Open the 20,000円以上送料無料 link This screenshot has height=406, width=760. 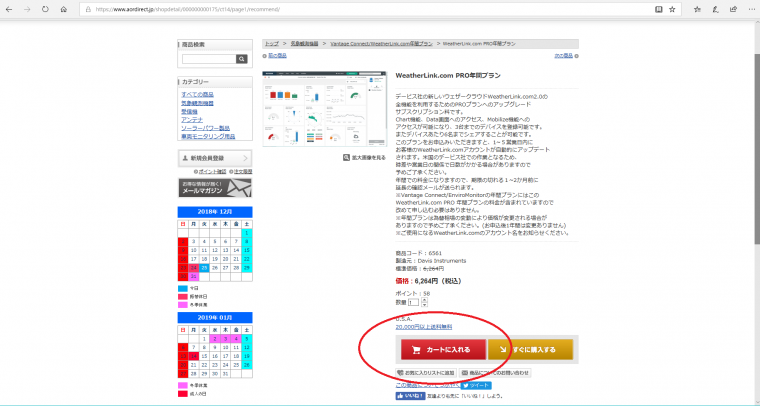coord(424,327)
